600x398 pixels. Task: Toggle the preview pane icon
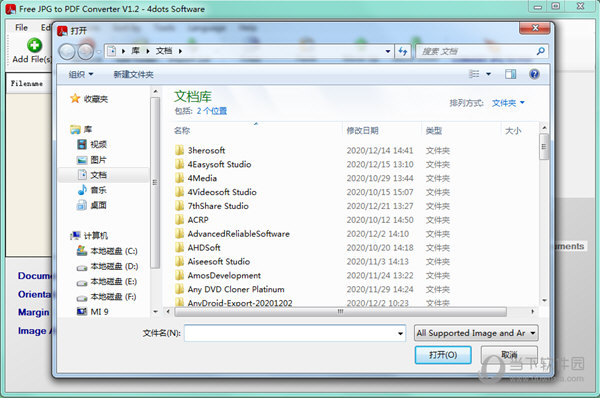pos(510,74)
